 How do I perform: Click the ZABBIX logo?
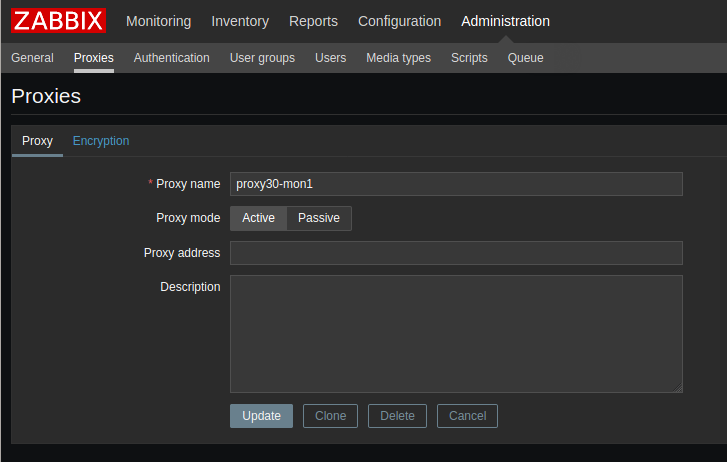58,21
